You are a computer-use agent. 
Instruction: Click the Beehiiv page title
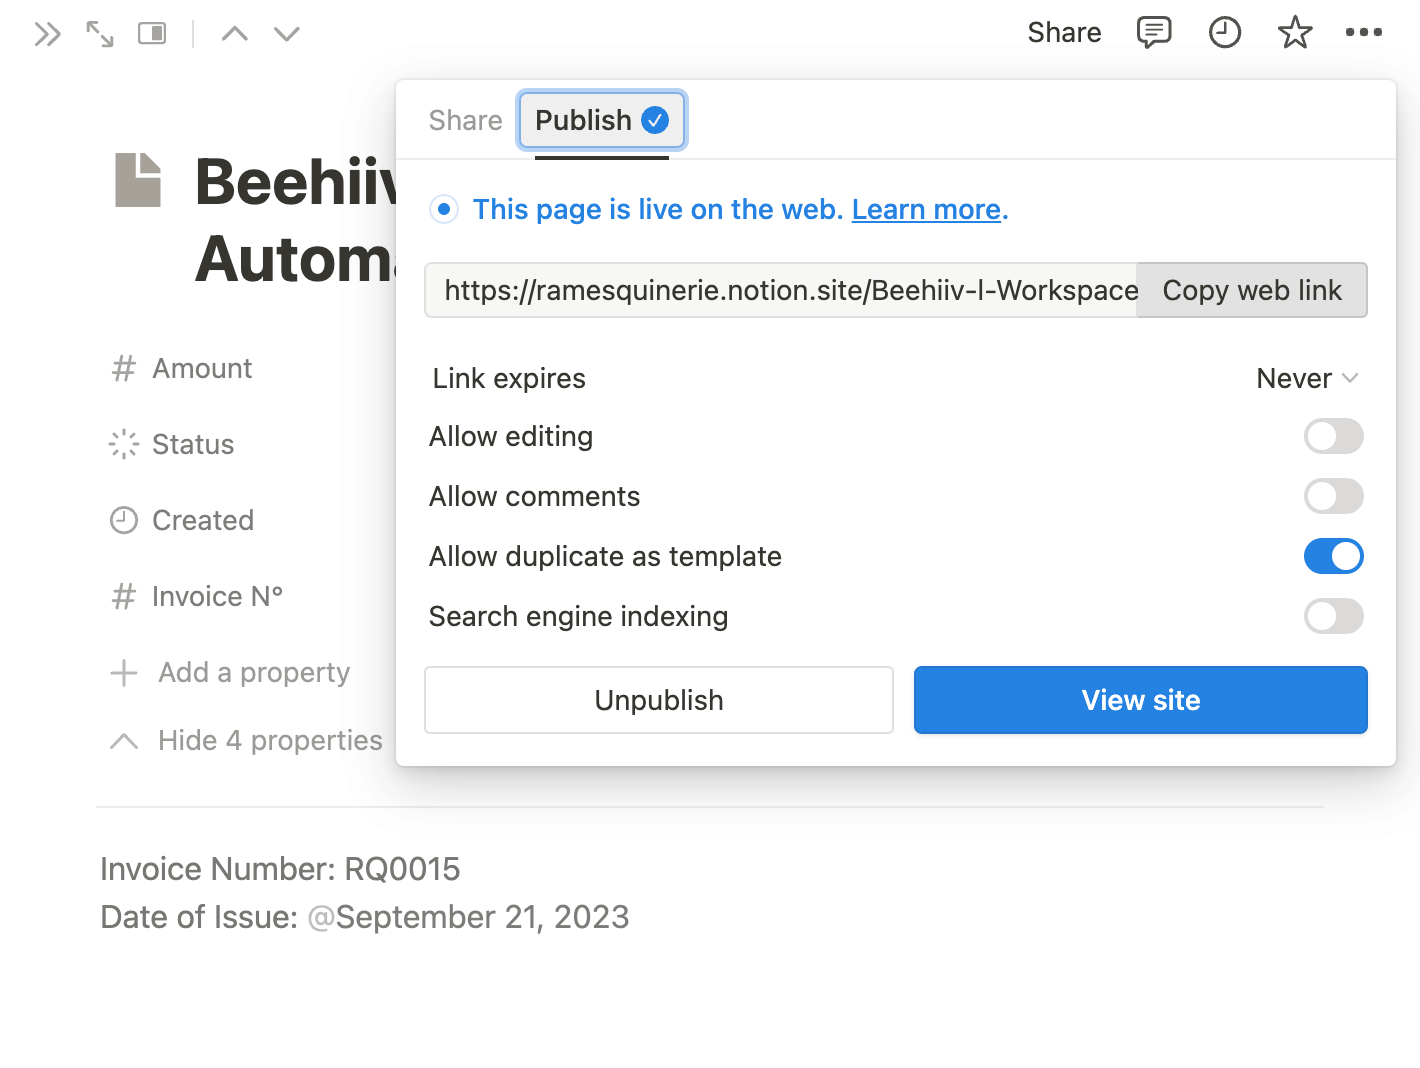[x=296, y=220]
